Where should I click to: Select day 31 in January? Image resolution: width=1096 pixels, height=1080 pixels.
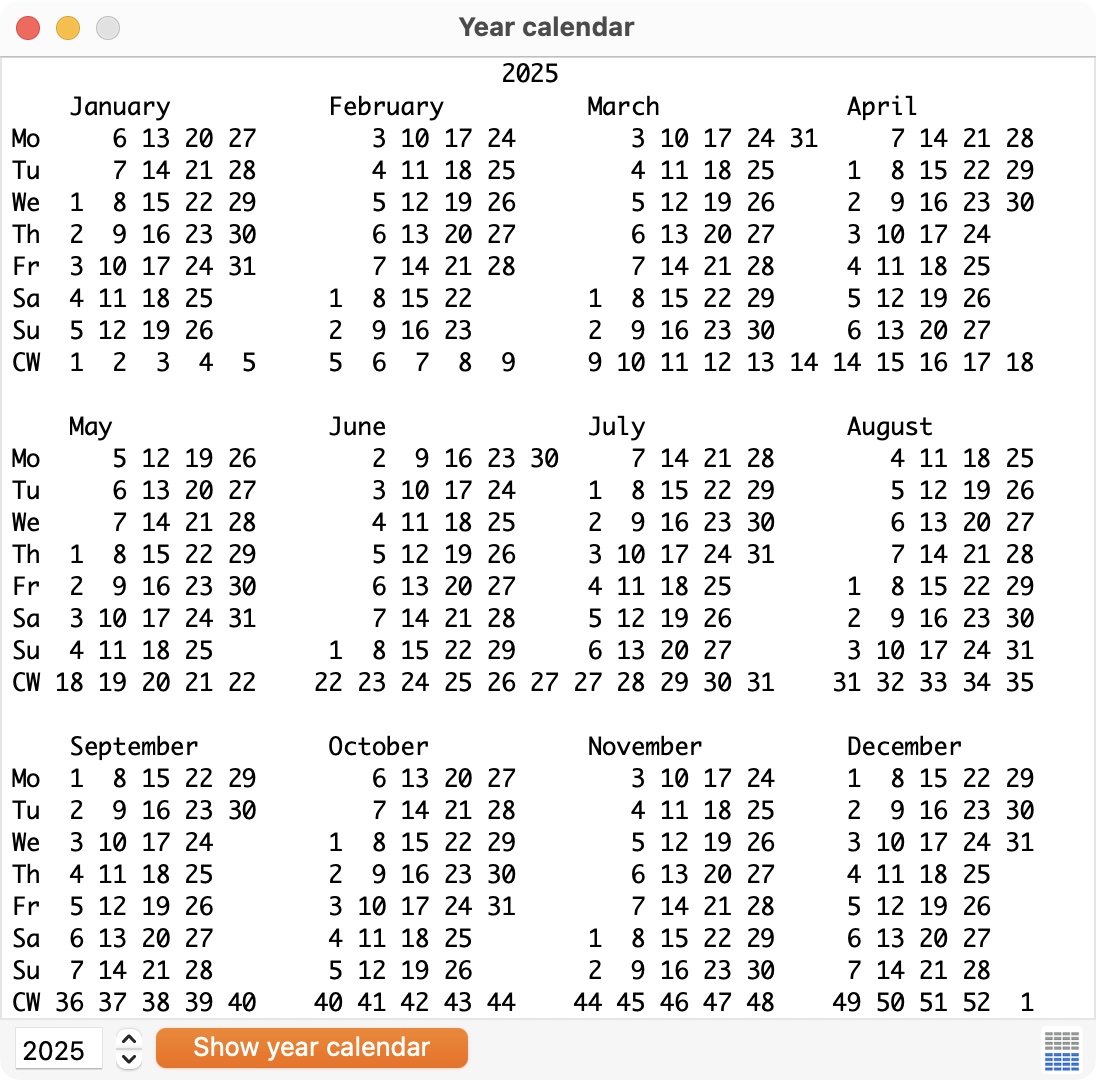pos(242,266)
